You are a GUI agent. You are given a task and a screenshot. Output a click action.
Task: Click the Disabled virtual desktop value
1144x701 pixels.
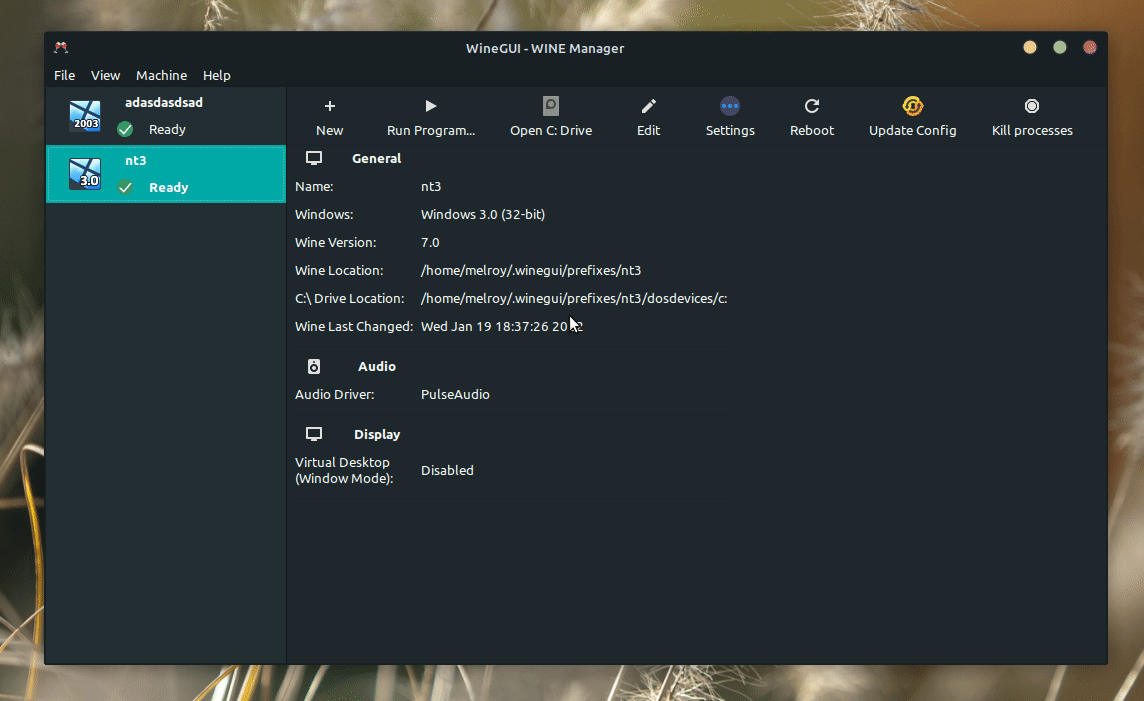pos(447,470)
